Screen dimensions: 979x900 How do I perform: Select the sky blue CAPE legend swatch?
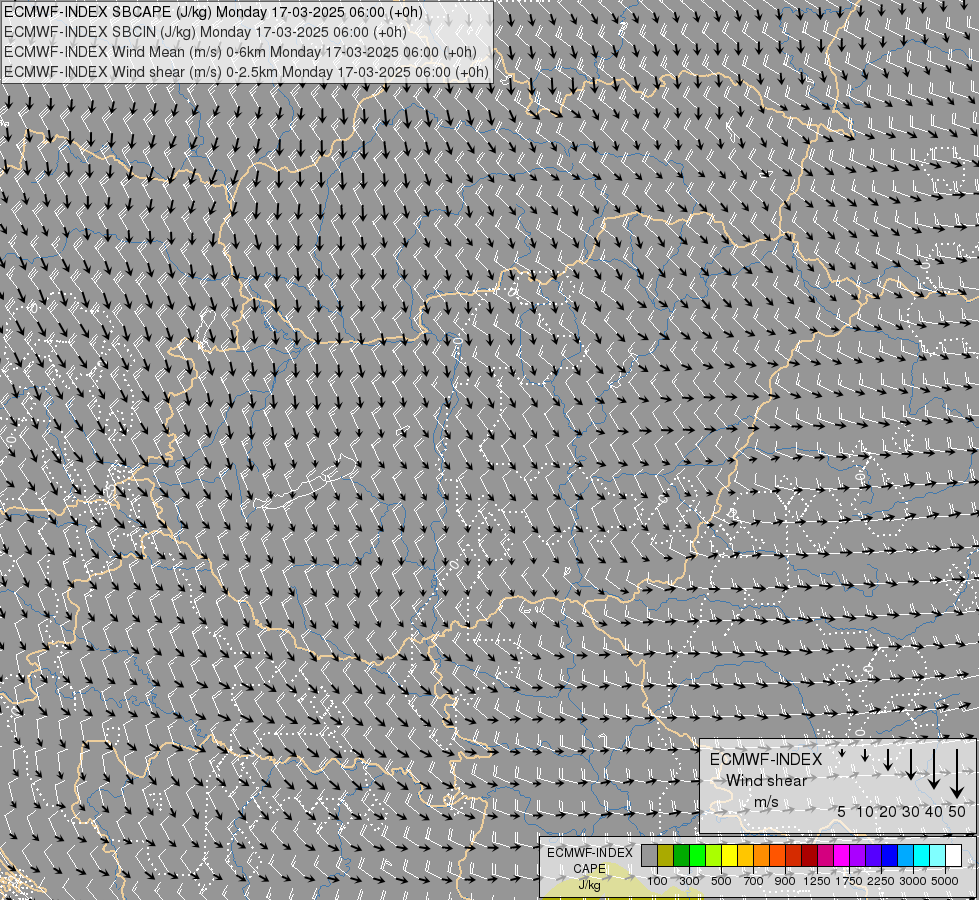pos(905,855)
